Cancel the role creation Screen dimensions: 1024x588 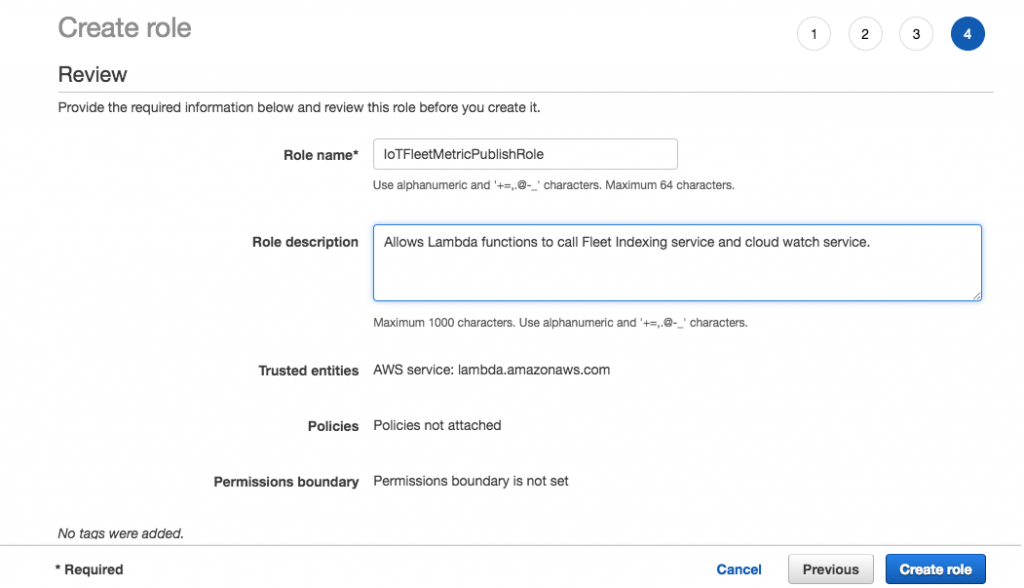pos(739,569)
